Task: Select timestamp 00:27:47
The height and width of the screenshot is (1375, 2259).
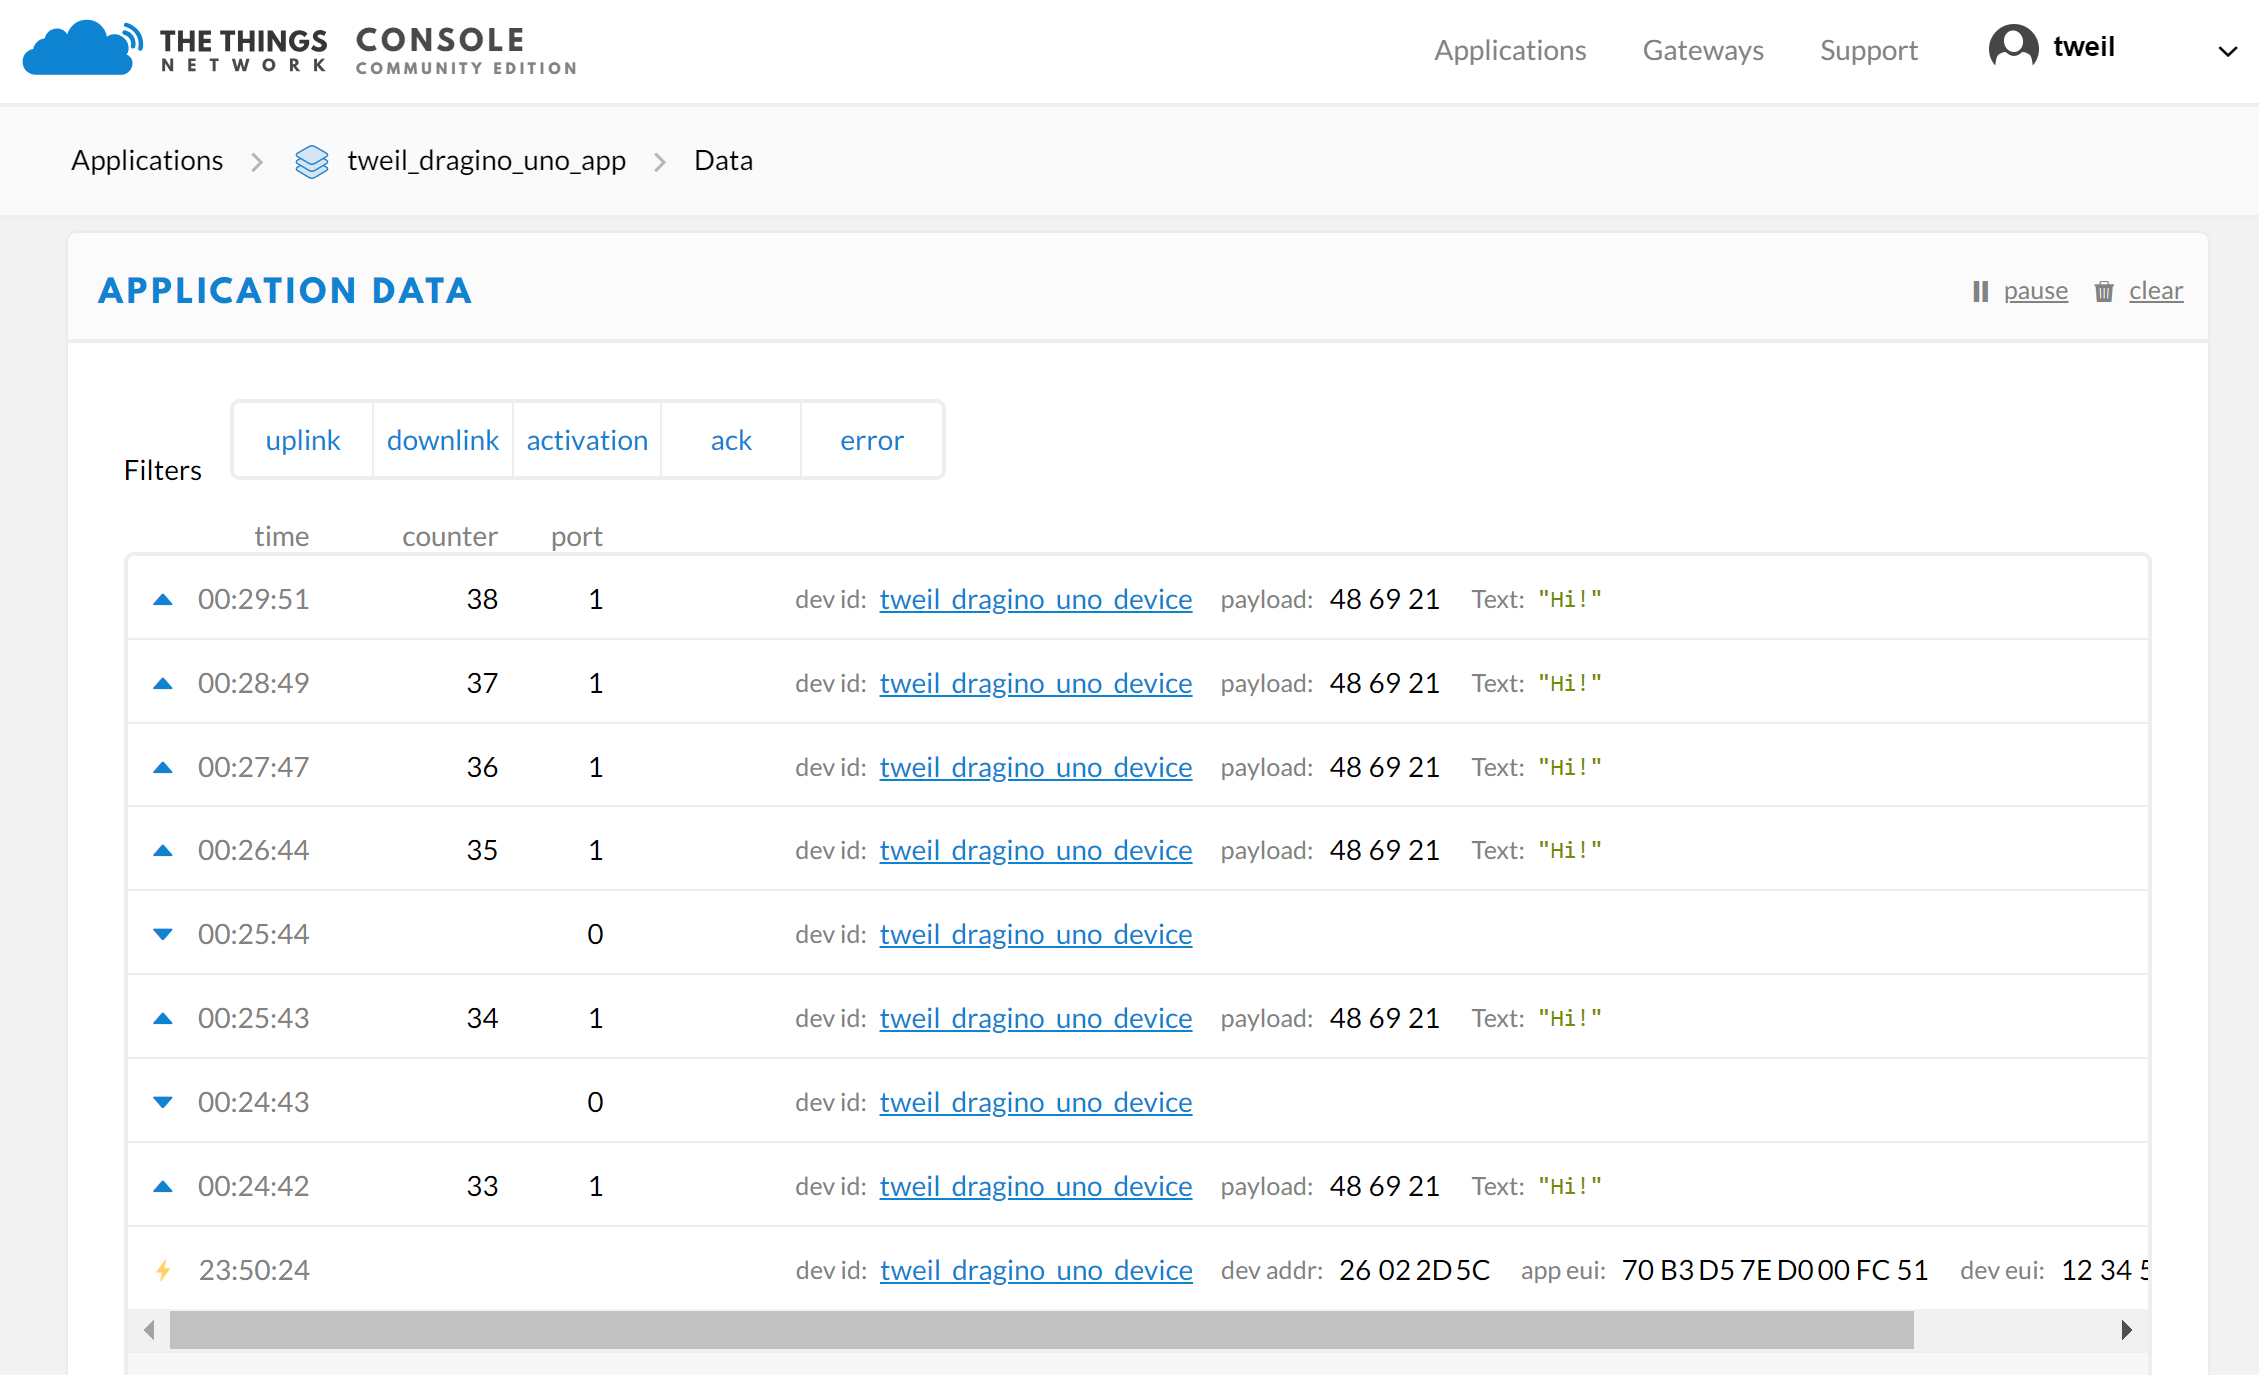Action: (x=253, y=767)
